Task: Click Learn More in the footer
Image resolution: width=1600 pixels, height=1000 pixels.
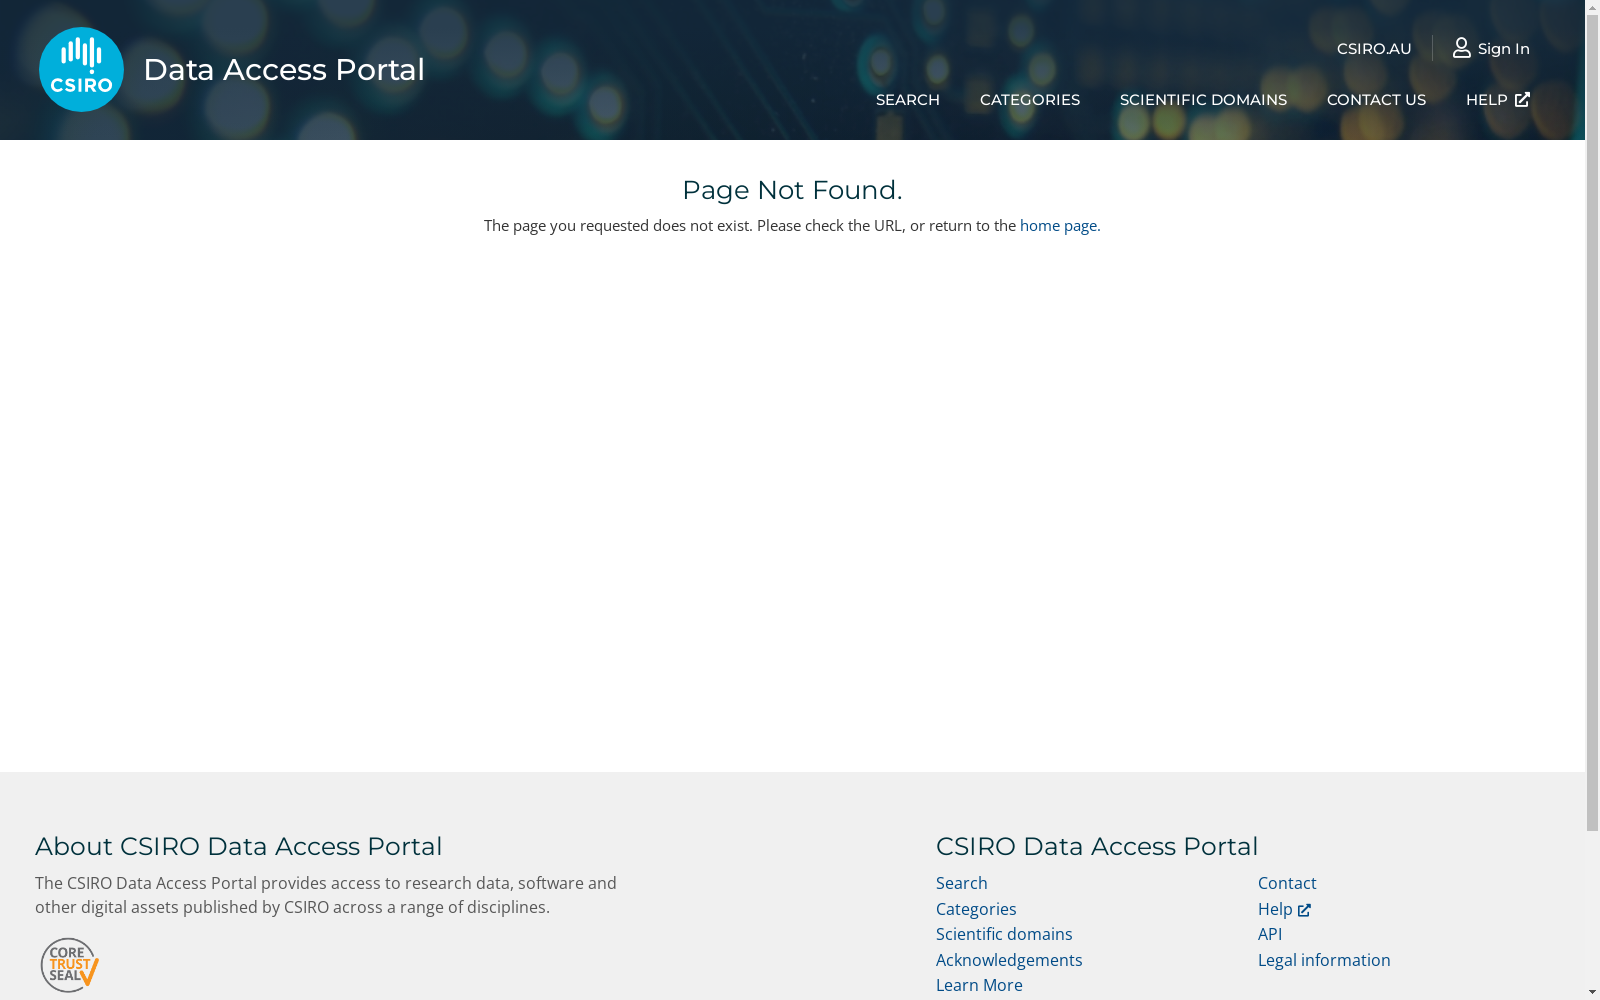Action: click(x=979, y=985)
